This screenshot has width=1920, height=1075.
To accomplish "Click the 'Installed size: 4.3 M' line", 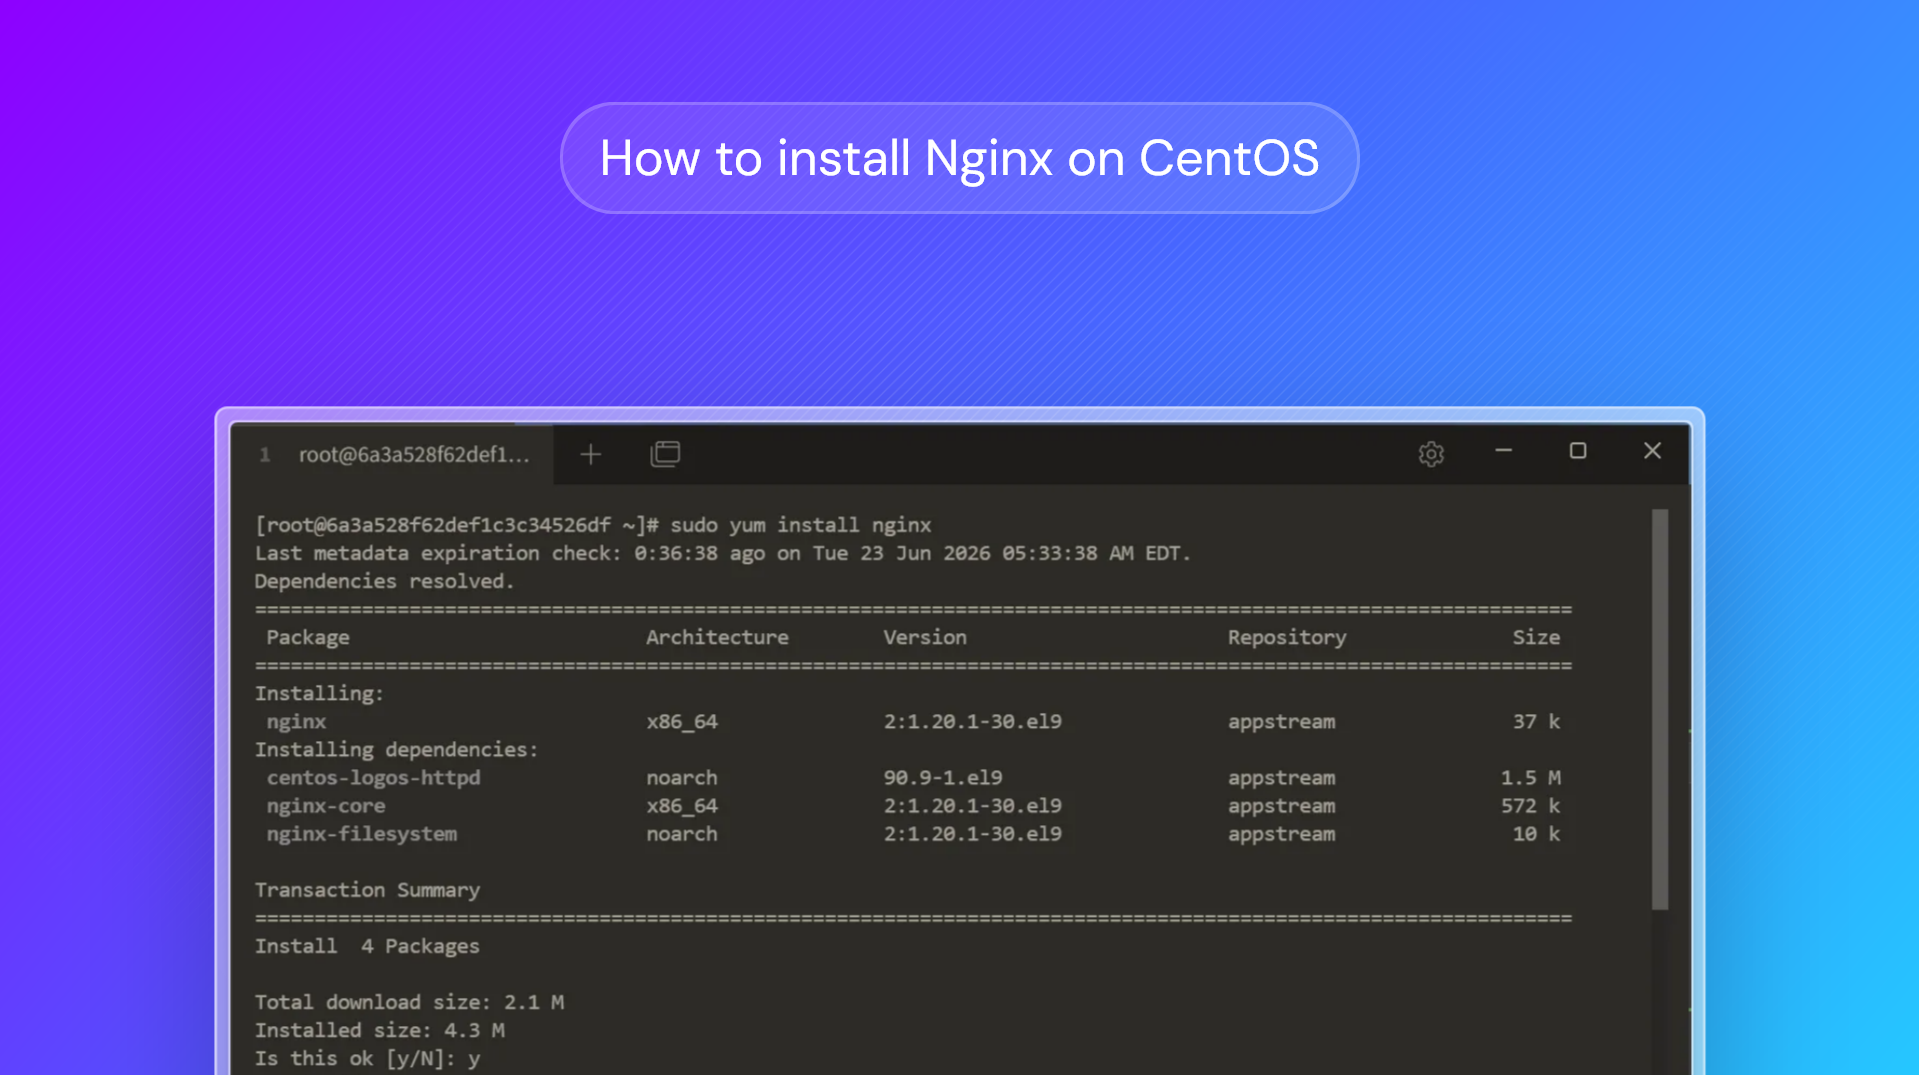I will [x=379, y=1030].
